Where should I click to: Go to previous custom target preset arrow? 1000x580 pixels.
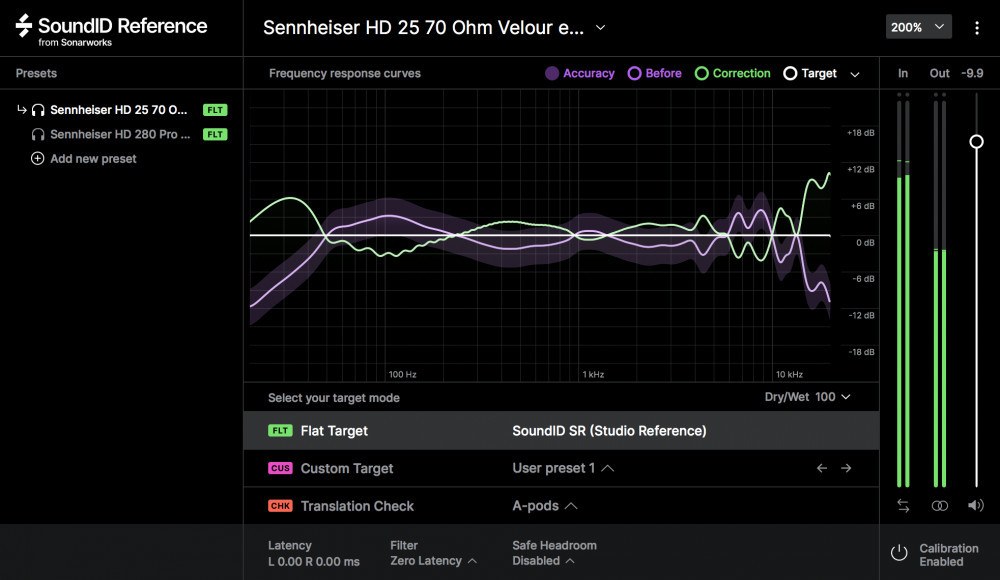[821, 468]
